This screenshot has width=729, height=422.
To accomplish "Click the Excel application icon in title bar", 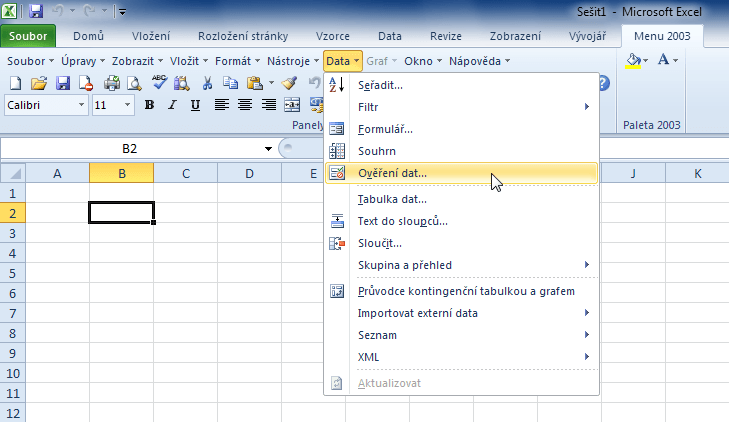I will [x=9, y=11].
